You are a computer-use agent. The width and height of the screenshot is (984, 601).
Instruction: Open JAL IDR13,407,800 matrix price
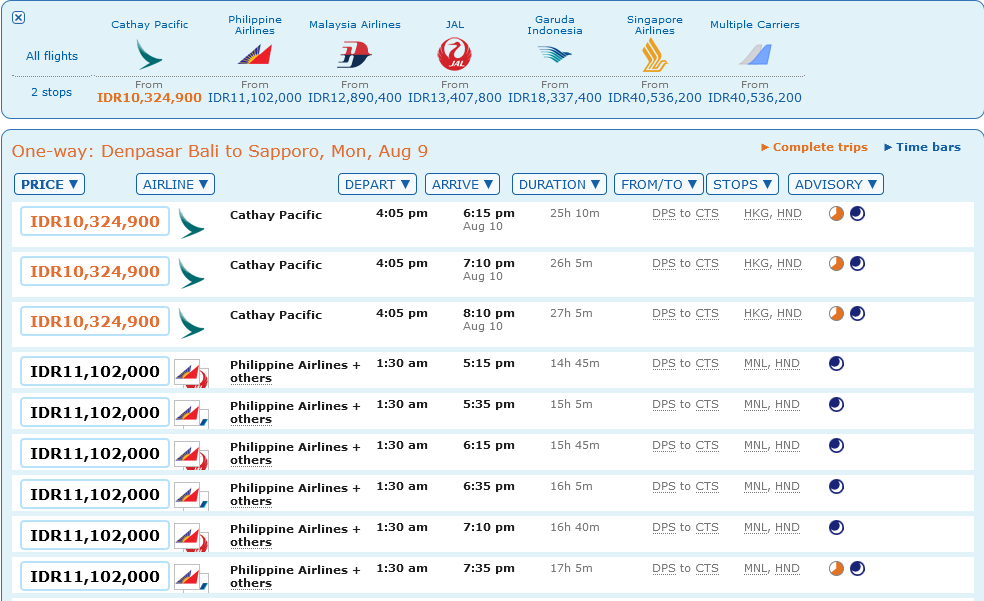point(454,98)
